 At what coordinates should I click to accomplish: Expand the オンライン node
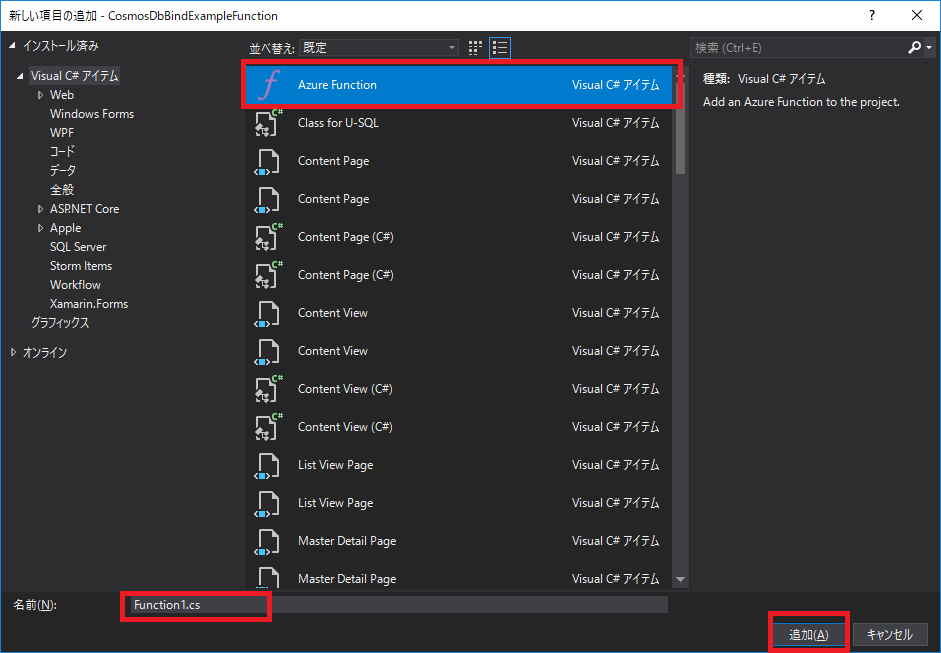13,352
